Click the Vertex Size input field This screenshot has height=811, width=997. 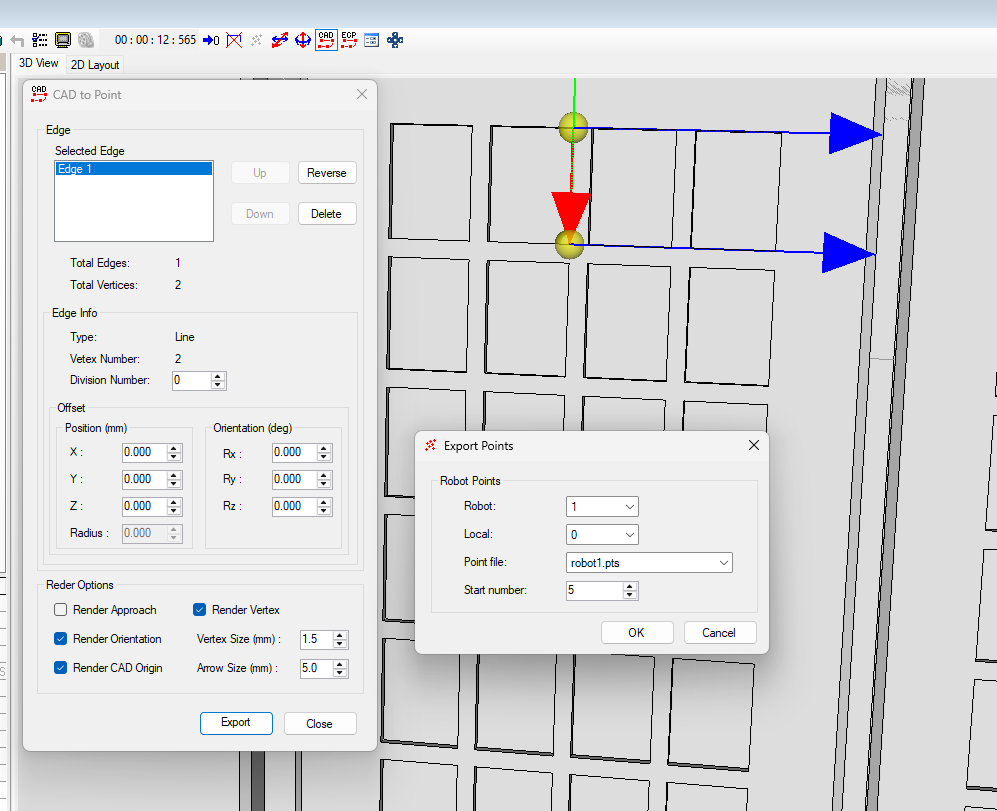coord(317,639)
